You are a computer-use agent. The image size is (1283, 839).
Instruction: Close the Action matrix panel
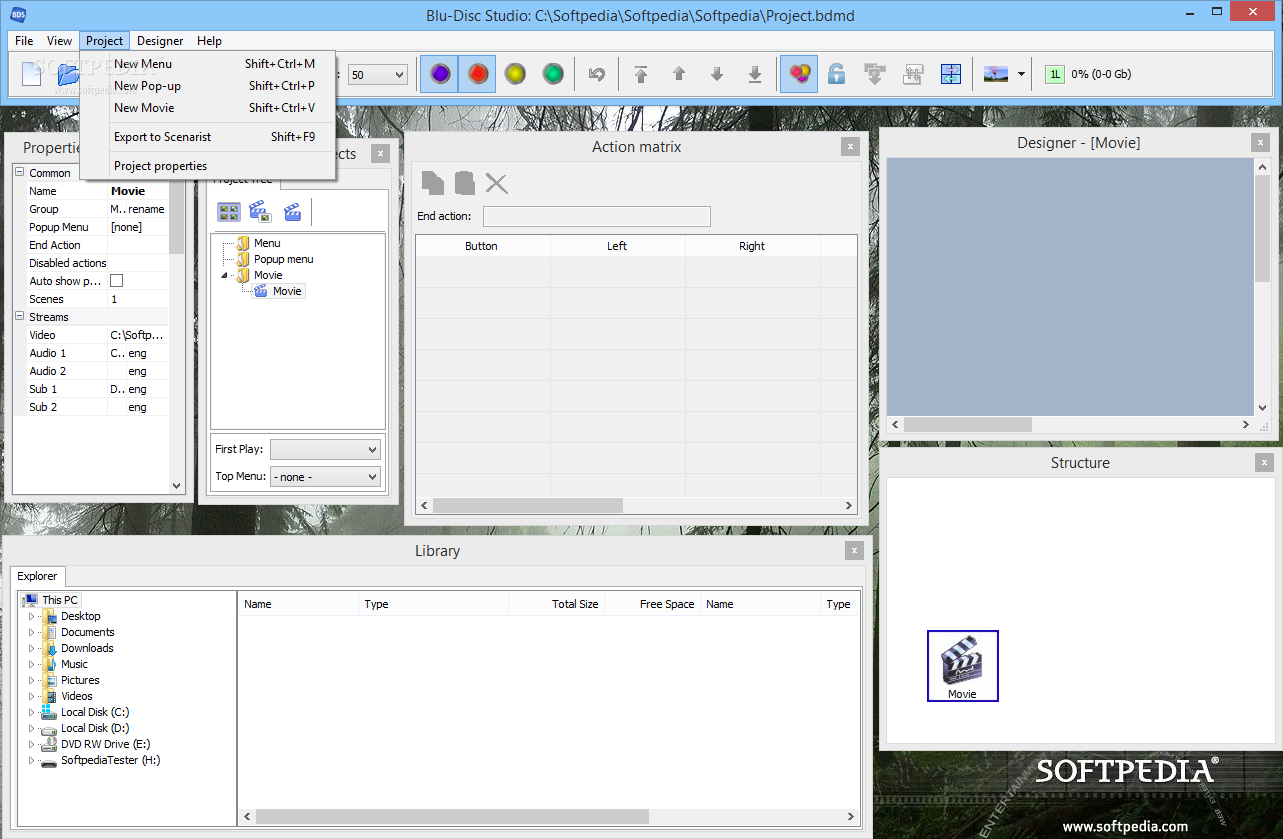pos(850,147)
